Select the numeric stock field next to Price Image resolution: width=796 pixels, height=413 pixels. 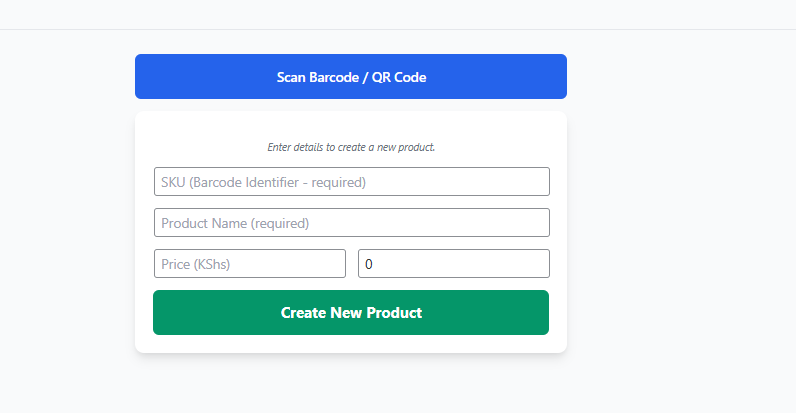click(x=453, y=264)
